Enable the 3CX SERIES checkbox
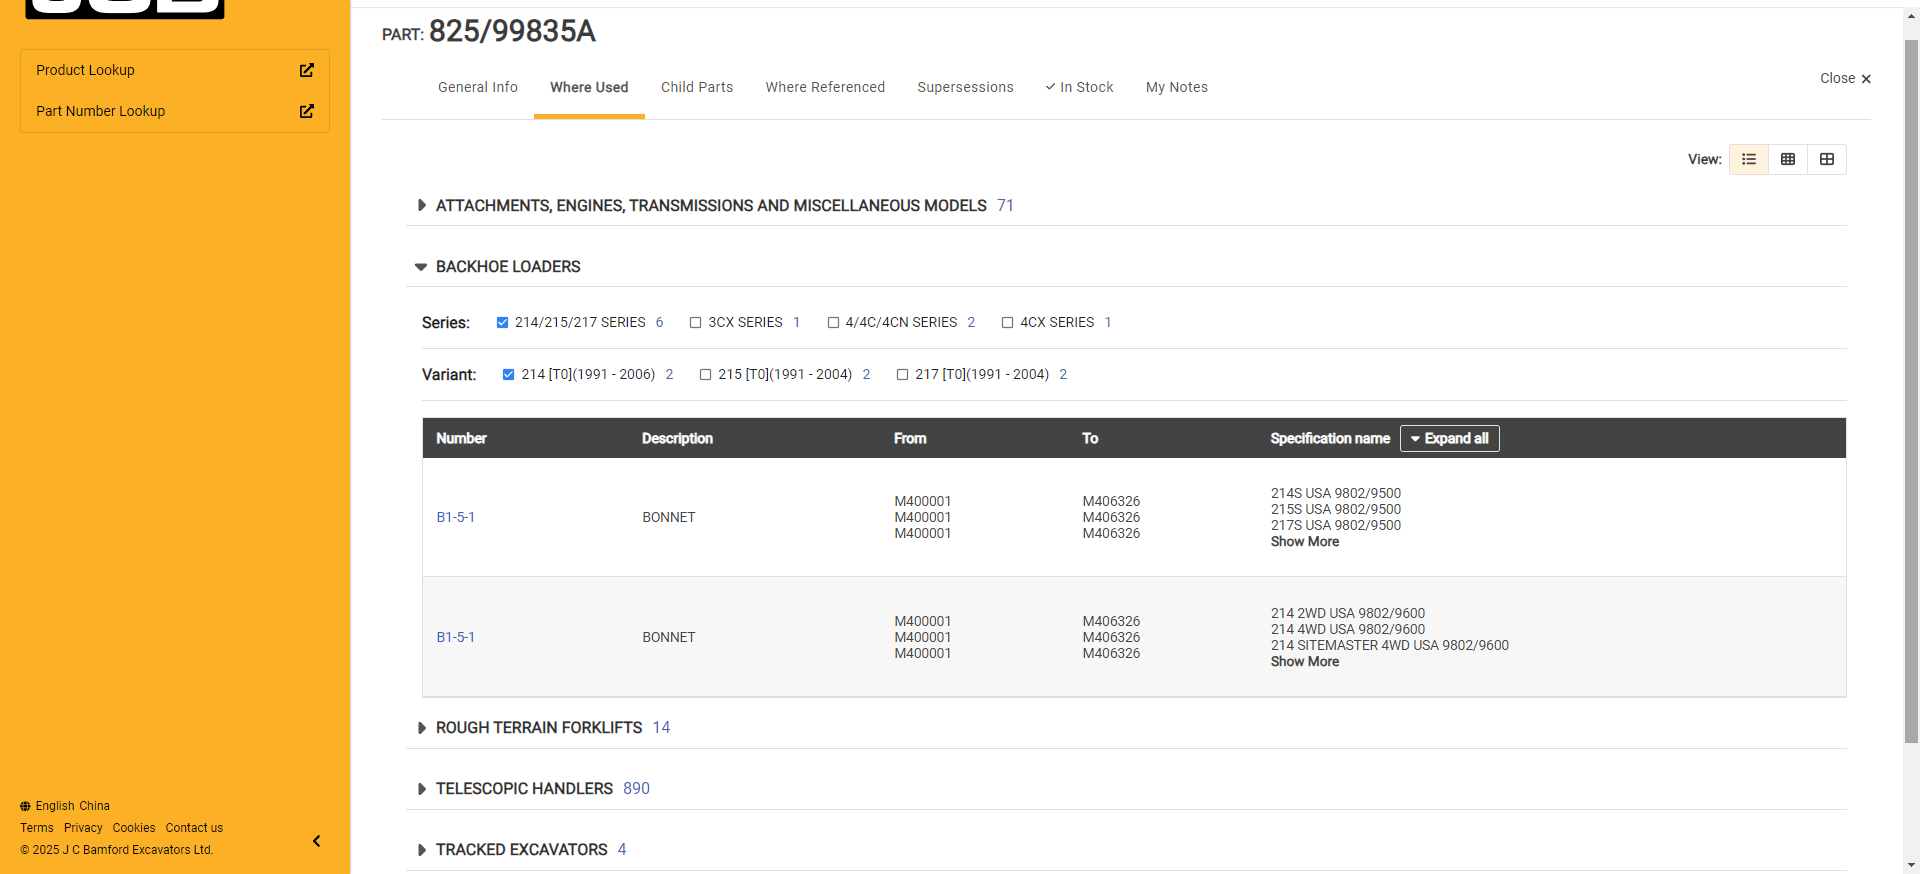The width and height of the screenshot is (1920, 874). 695,322
